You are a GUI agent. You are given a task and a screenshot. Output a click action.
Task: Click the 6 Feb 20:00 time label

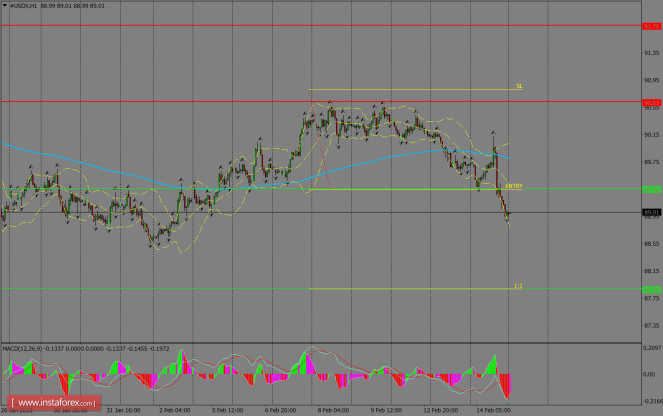[x=280, y=410]
